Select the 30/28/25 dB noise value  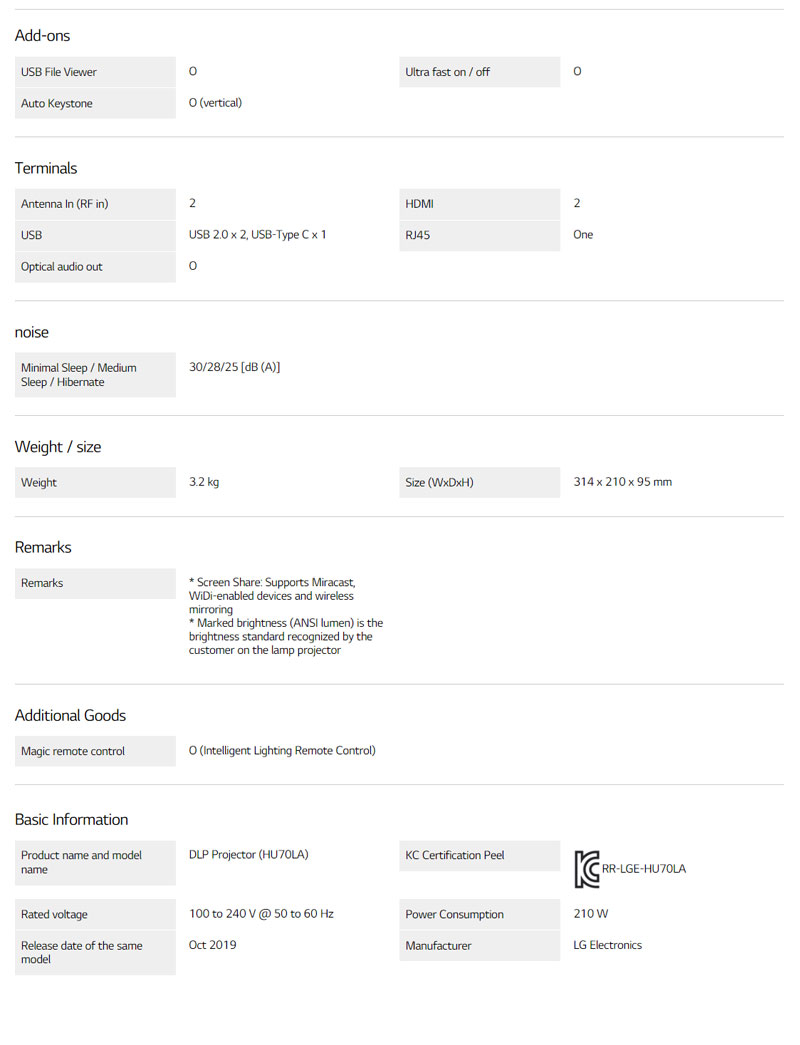[x=234, y=367]
